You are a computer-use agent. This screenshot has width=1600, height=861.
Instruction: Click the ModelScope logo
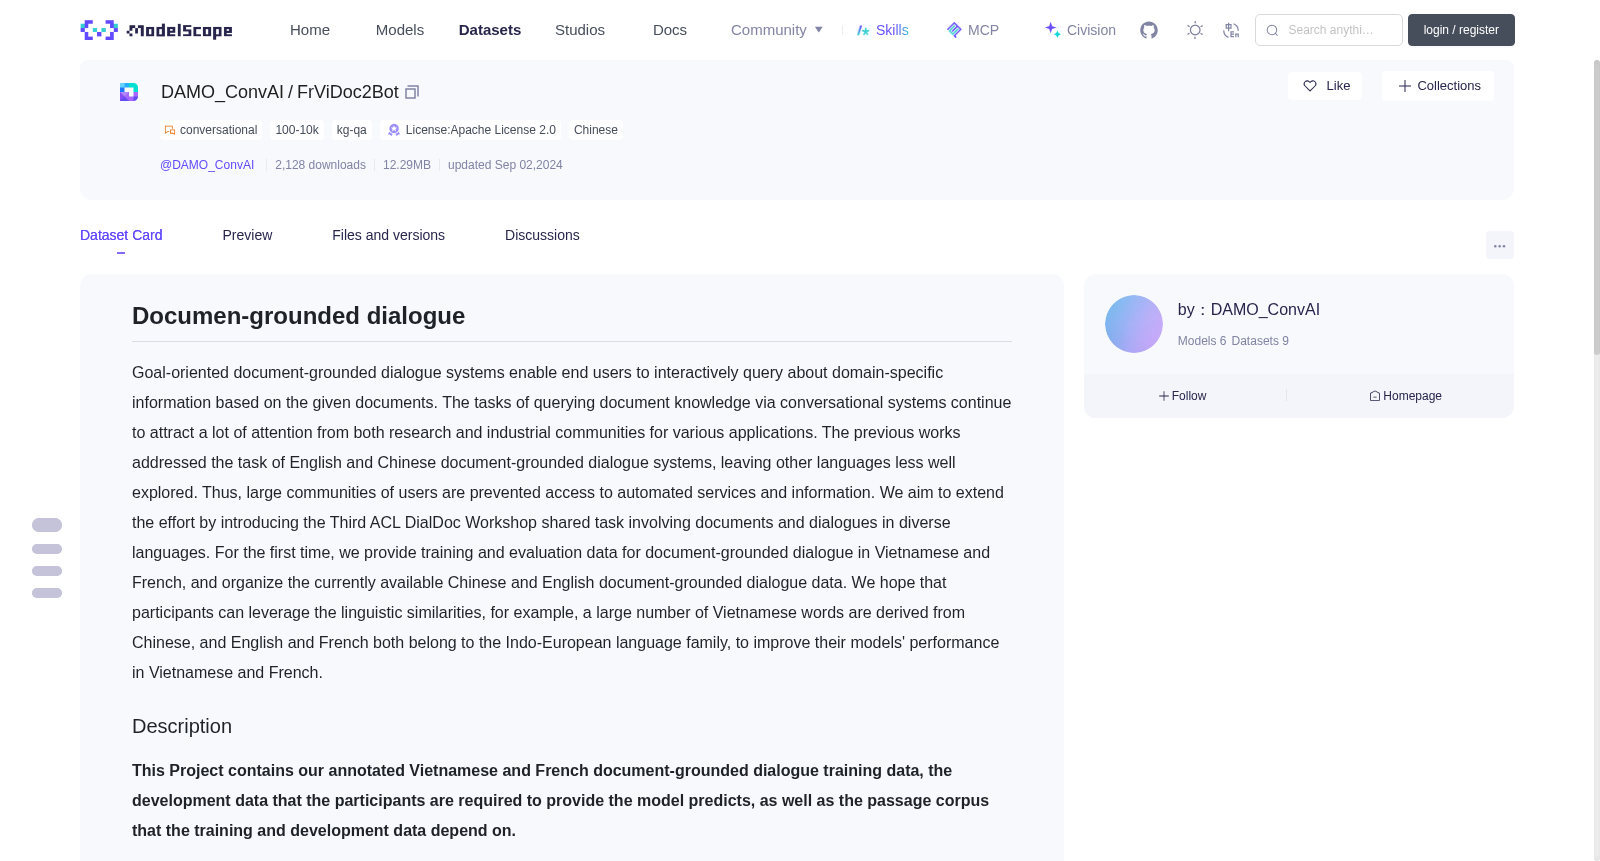click(156, 30)
